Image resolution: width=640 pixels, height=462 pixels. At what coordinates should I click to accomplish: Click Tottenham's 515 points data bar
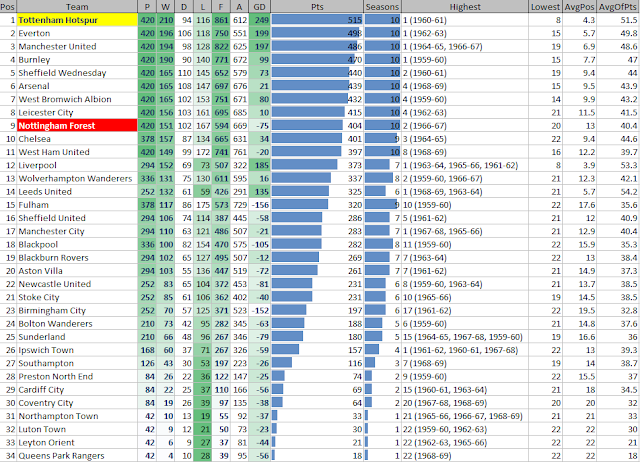[x=317, y=20]
